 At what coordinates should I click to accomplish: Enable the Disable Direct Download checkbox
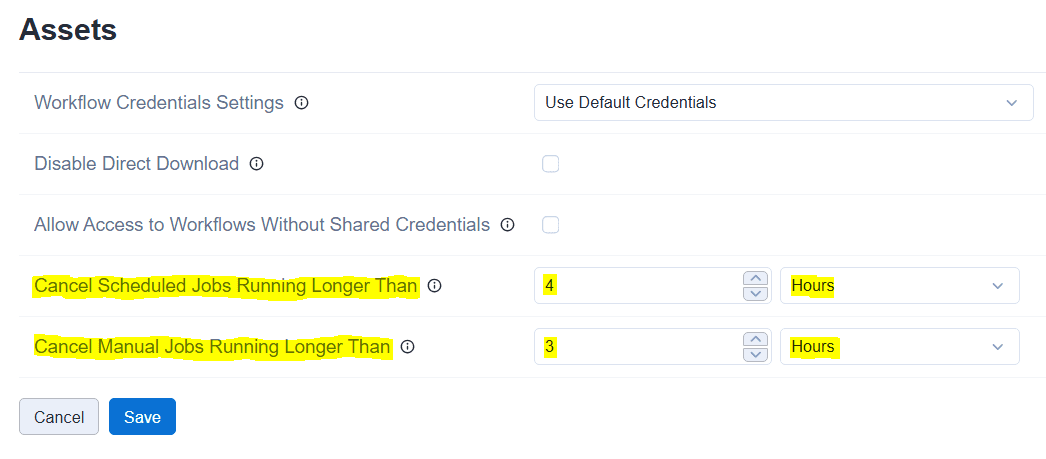pyautogui.click(x=550, y=164)
